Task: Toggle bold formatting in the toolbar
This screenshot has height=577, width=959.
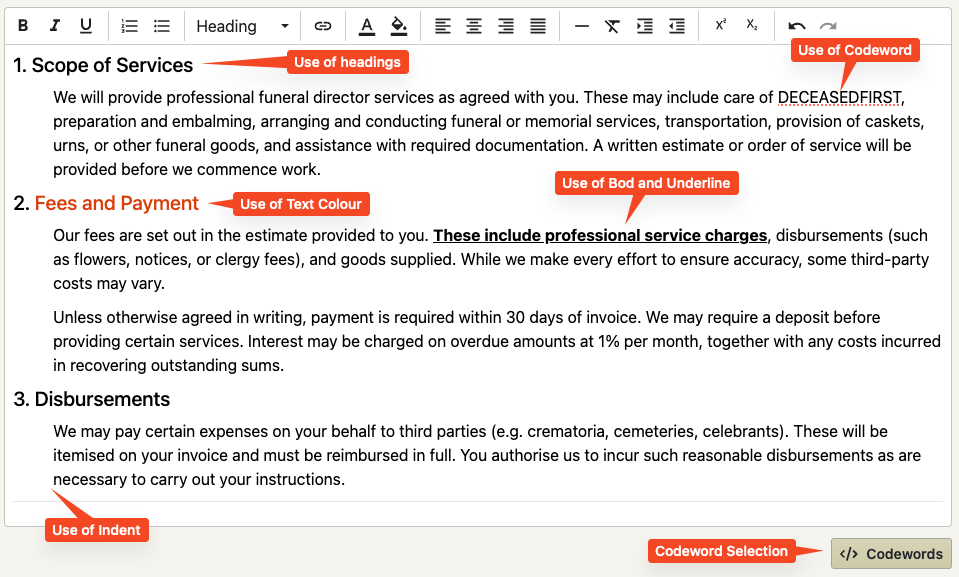Action: pos(23,26)
